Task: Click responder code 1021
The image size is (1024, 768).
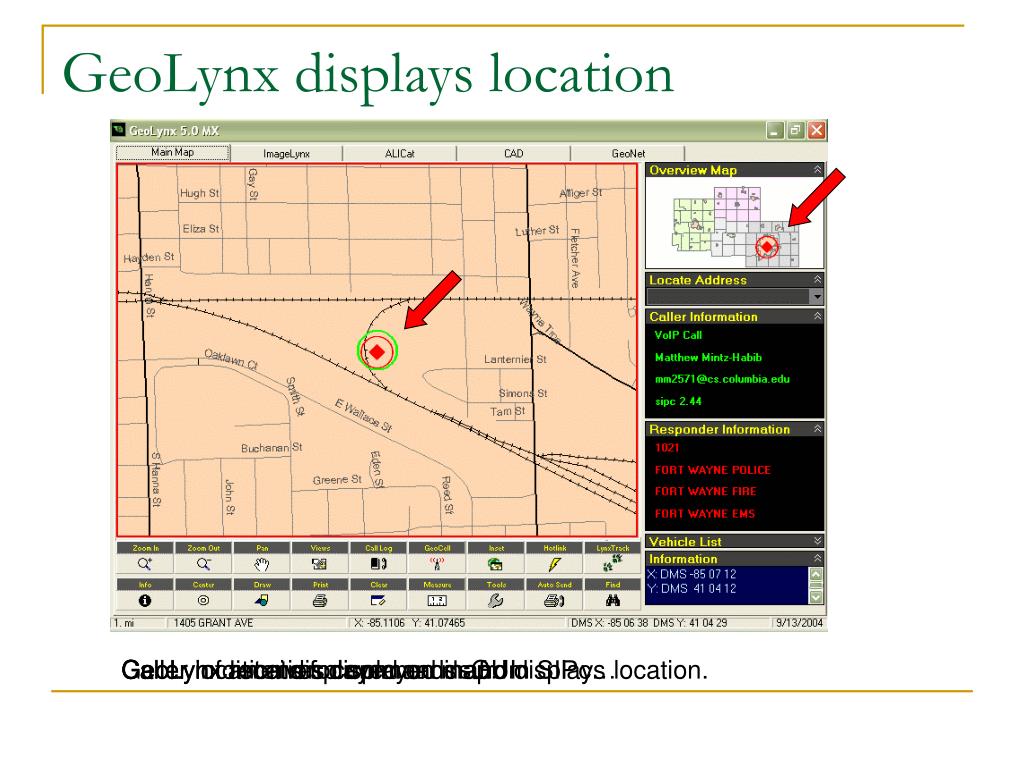Action: pos(667,447)
